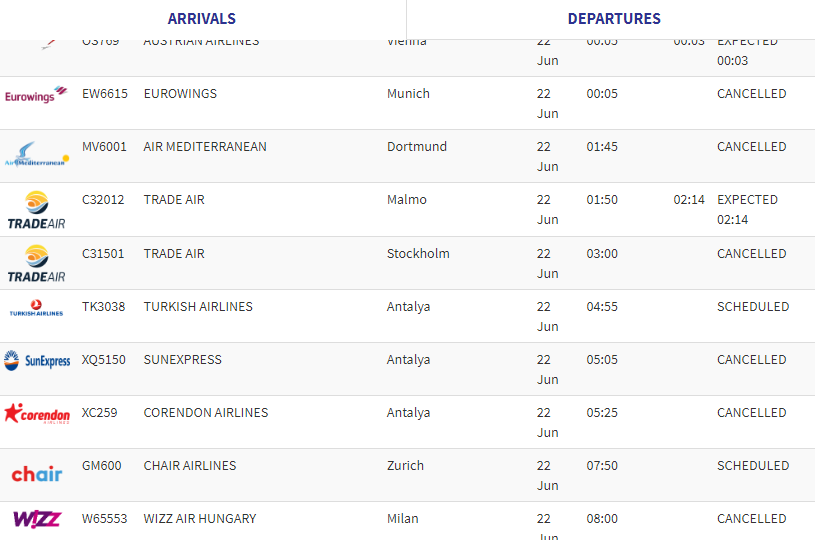Select flight number MV6001

coord(104,147)
